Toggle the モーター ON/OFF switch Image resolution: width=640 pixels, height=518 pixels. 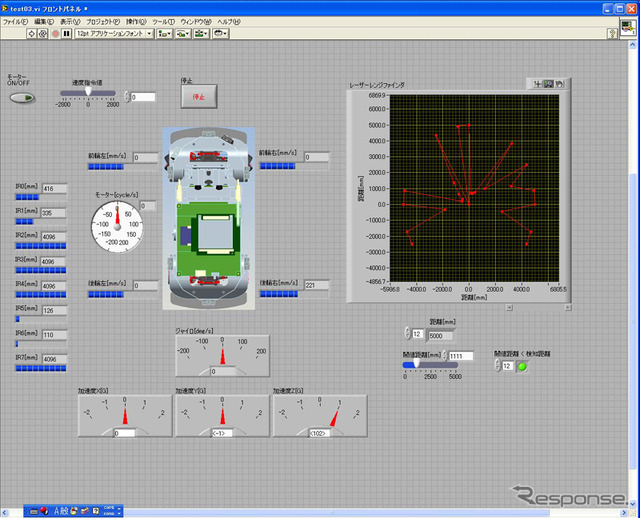coord(22,98)
